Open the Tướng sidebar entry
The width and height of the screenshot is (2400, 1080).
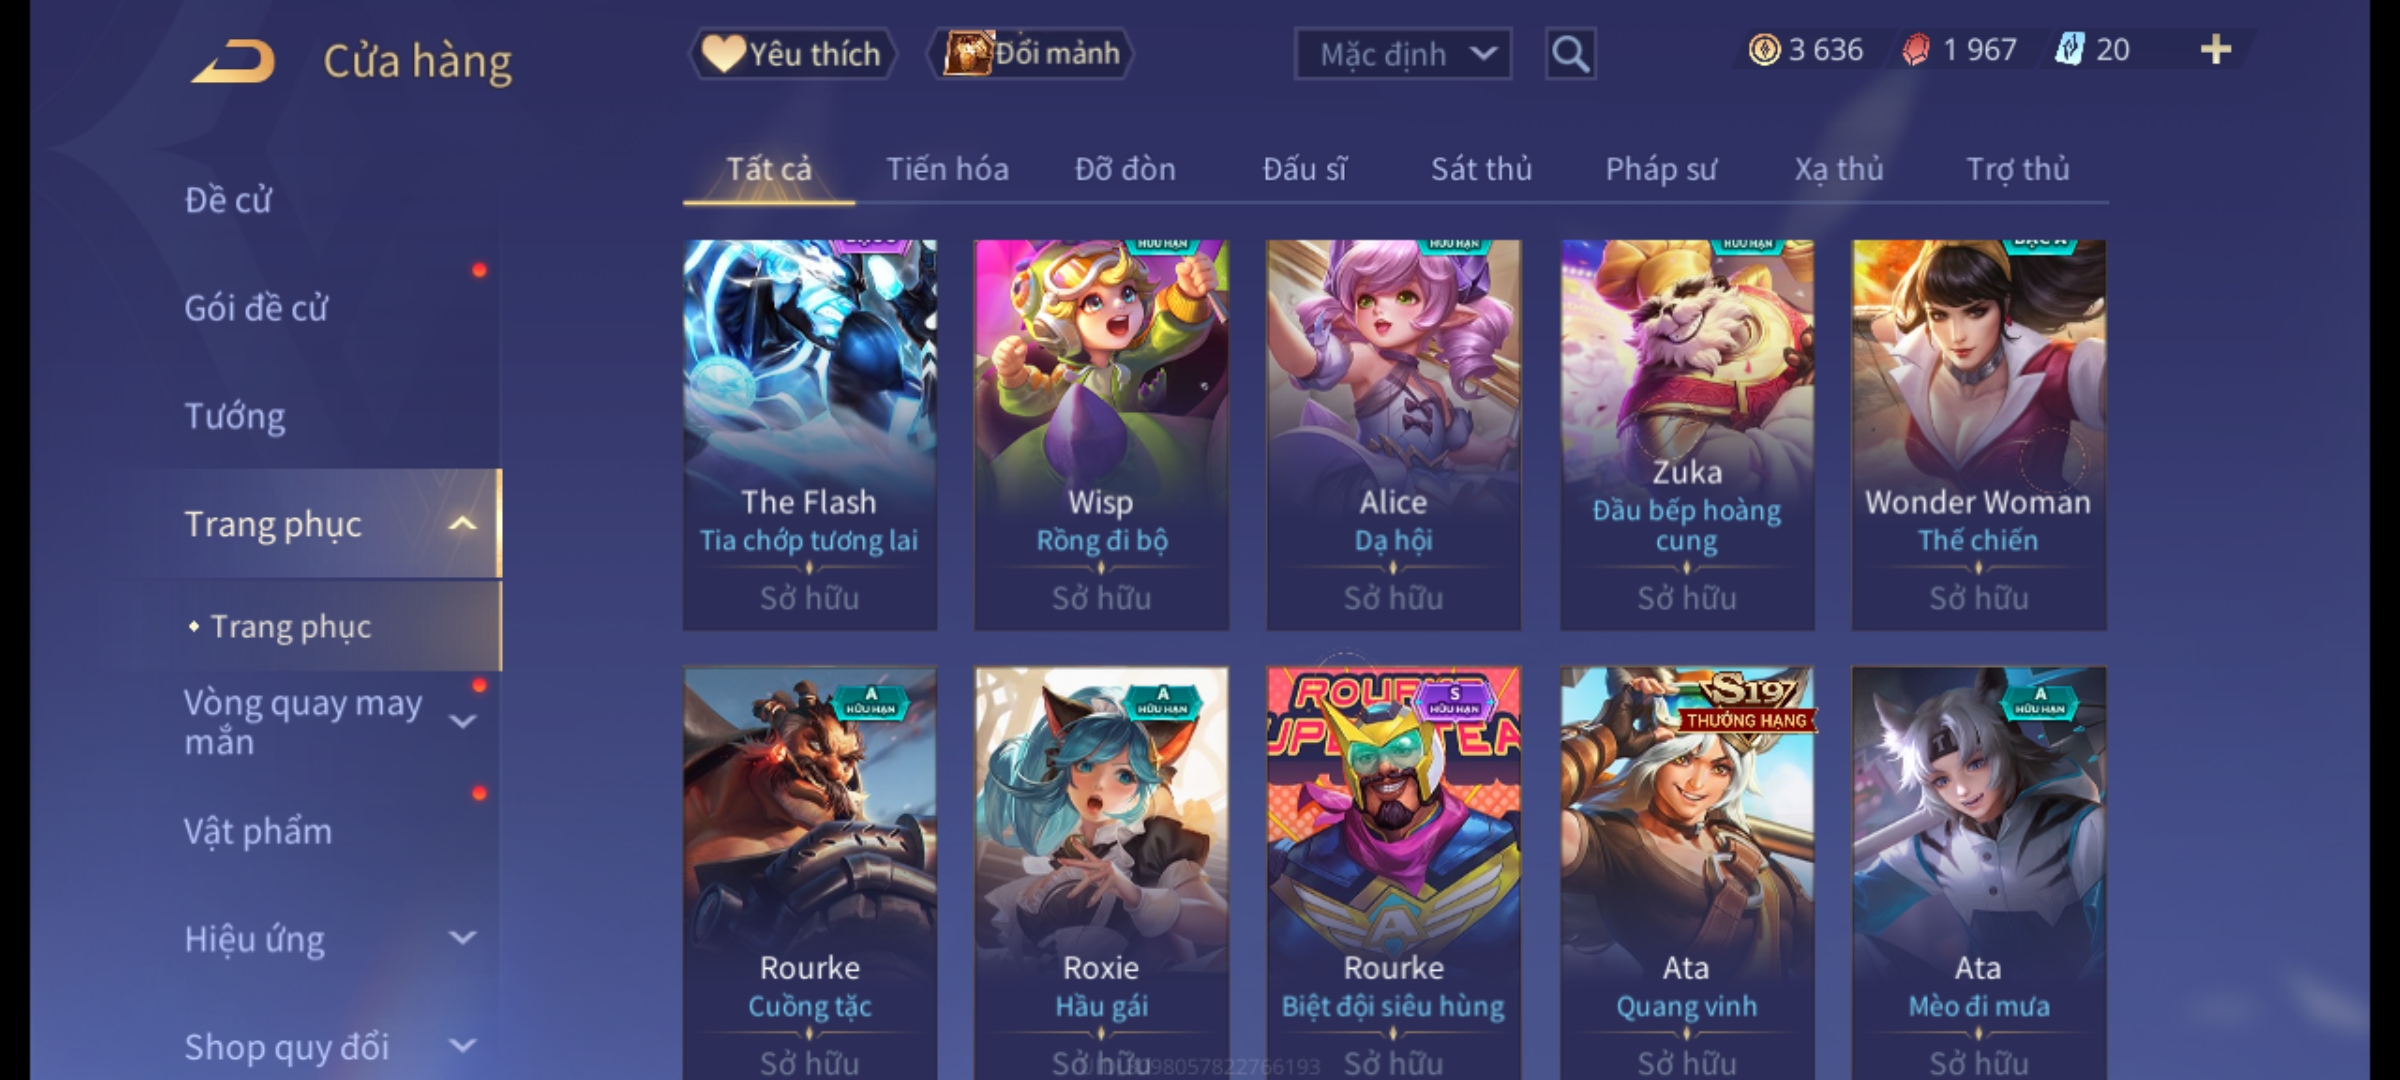[x=235, y=416]
